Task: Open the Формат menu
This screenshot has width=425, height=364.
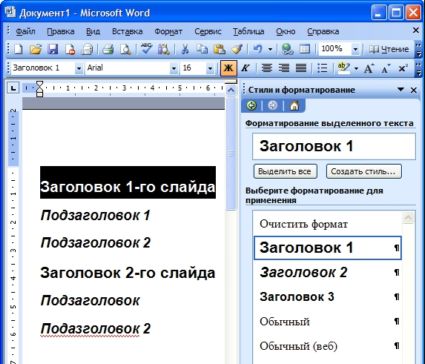Action: (168, 31)
